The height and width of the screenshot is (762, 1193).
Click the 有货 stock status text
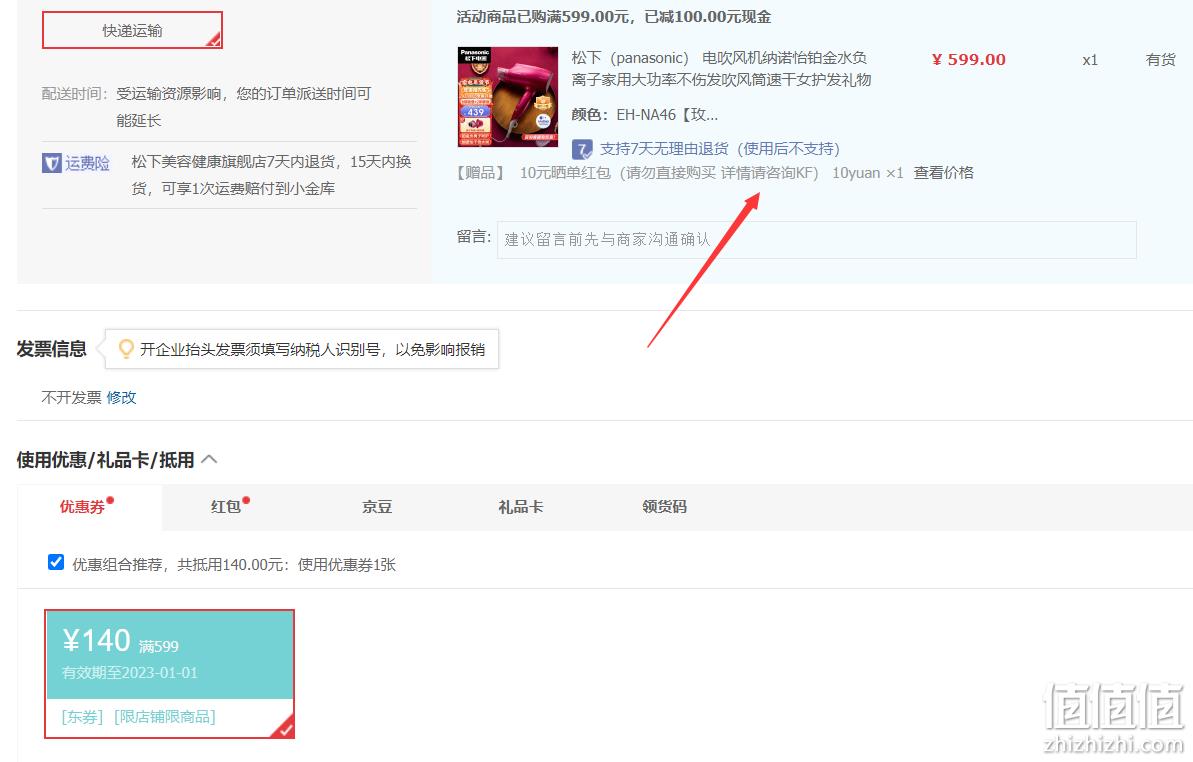[x=1160, y=59]
